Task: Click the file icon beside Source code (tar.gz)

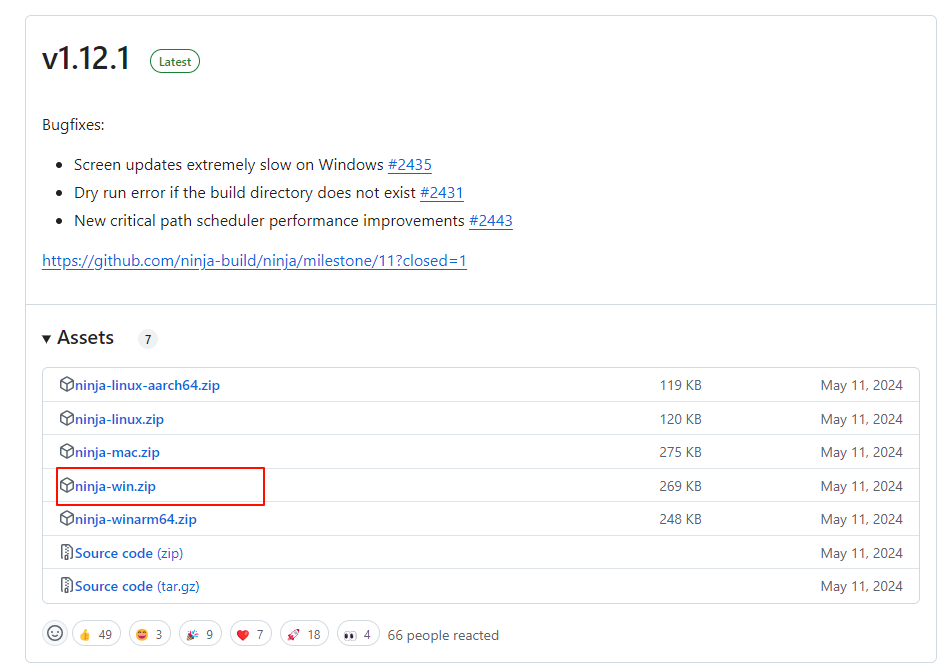Action: tap(67, 586)
